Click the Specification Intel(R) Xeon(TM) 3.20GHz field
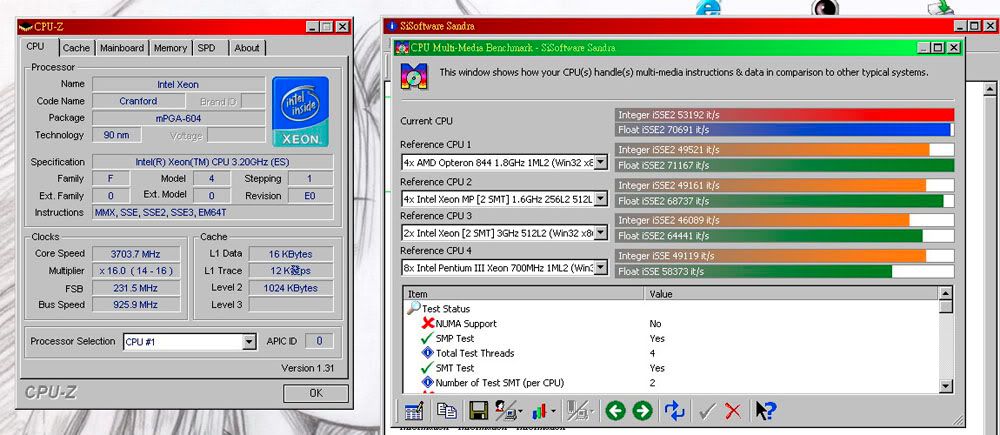Image resolution: width=1000 pixels, height=435 pixels. click(x=212, y=162)
